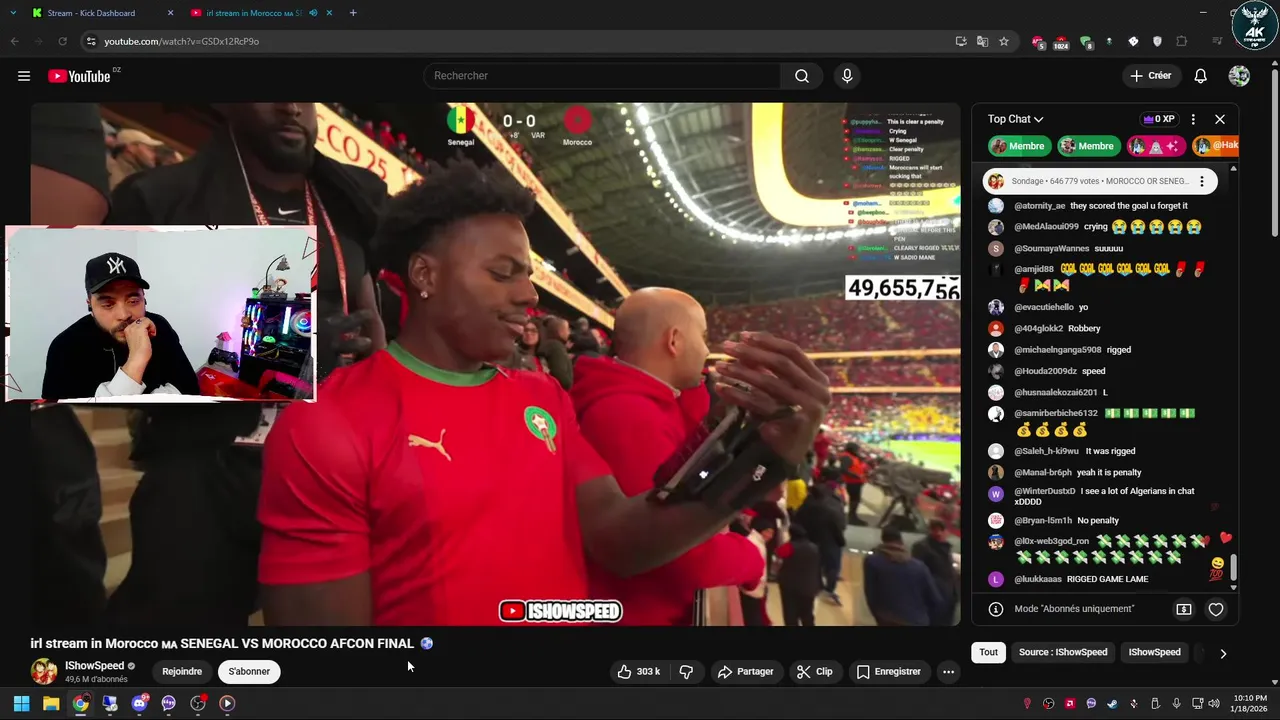This screenshot has height=720, width=1280.
Task: Click the URL address bar
Action: tap(520, 41)
